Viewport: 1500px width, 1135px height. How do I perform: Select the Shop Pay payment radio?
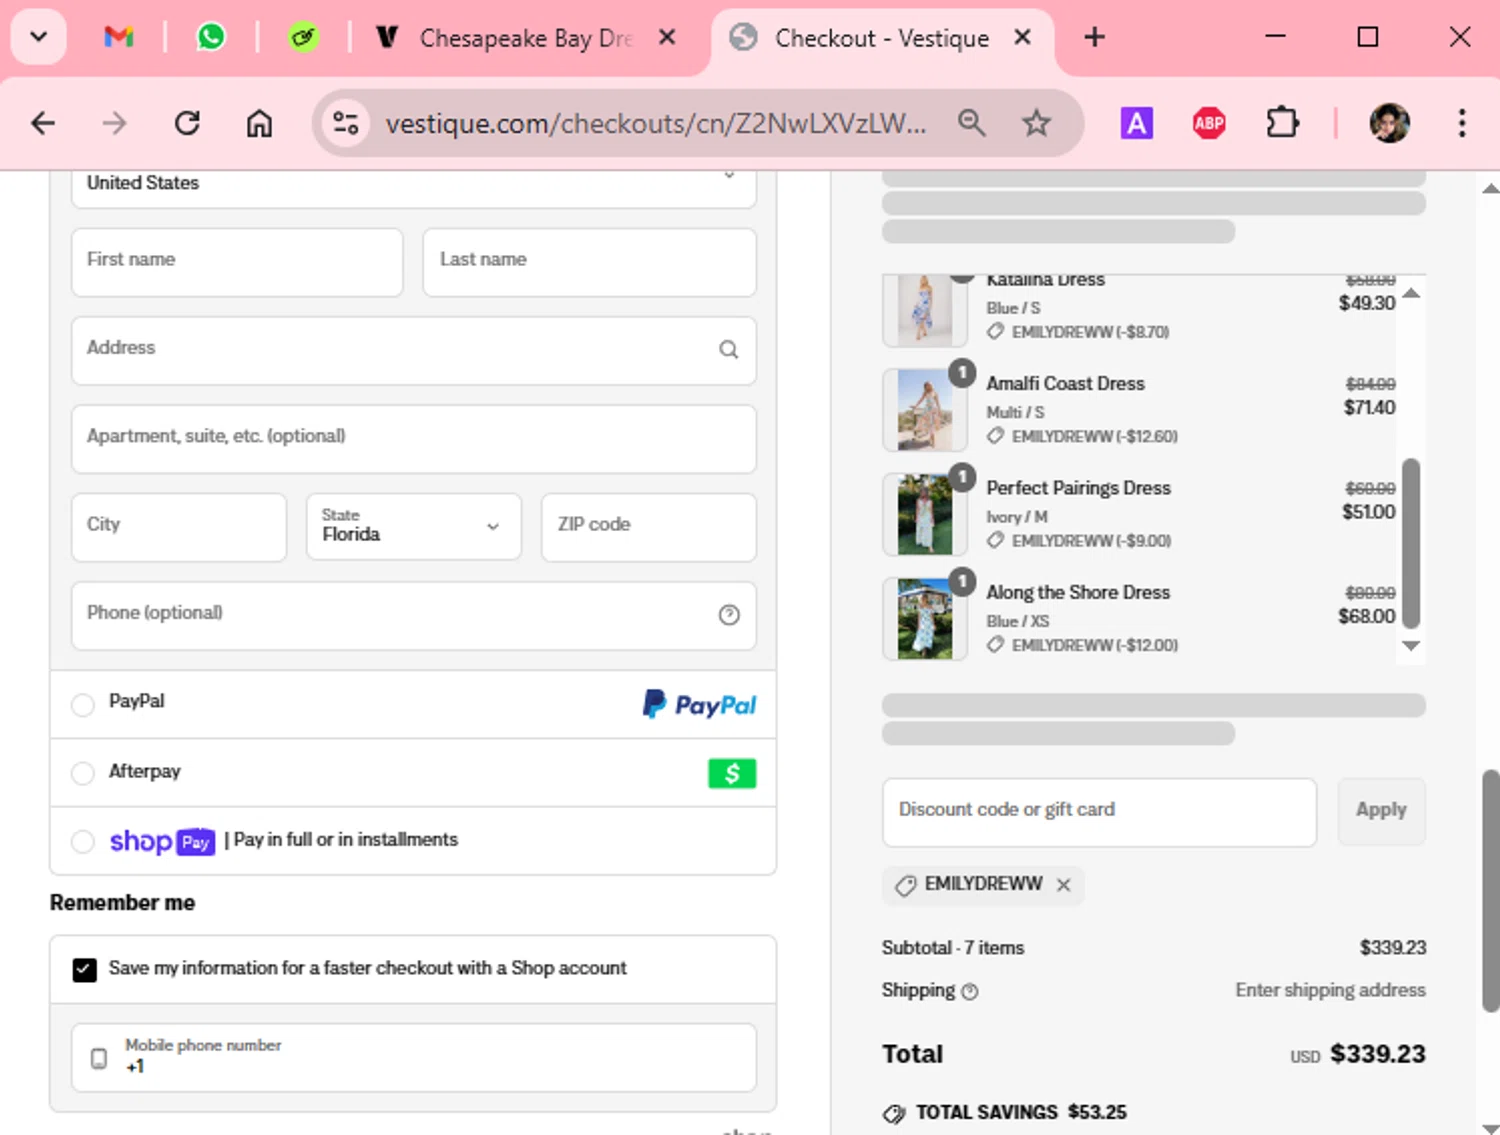(83, 842)
